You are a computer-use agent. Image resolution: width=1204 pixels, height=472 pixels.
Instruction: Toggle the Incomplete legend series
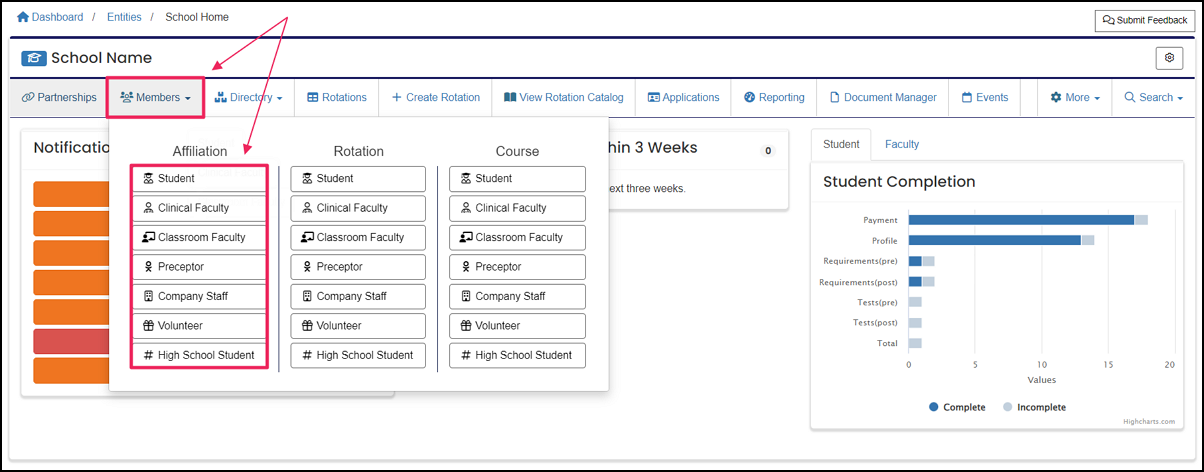(x=1034, y=407)
